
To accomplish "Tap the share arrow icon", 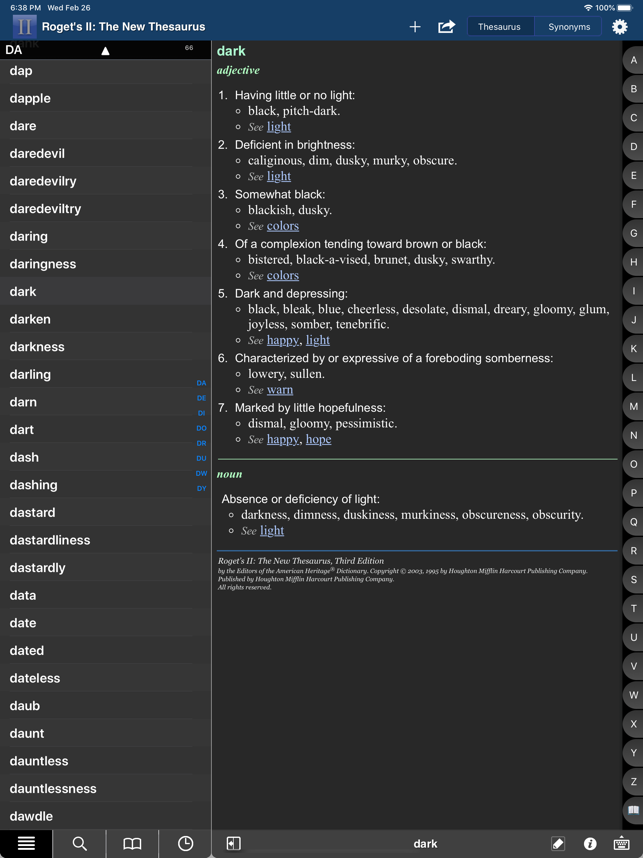I will 446,27.
